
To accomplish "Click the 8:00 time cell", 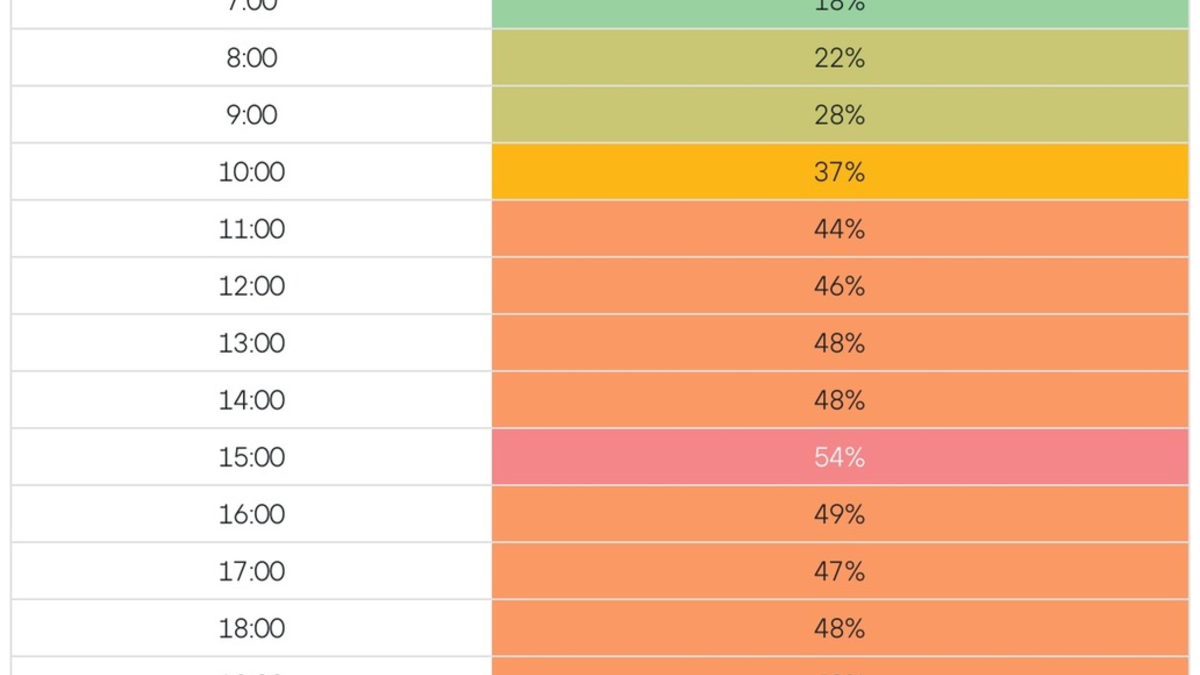I will point(252,58).
